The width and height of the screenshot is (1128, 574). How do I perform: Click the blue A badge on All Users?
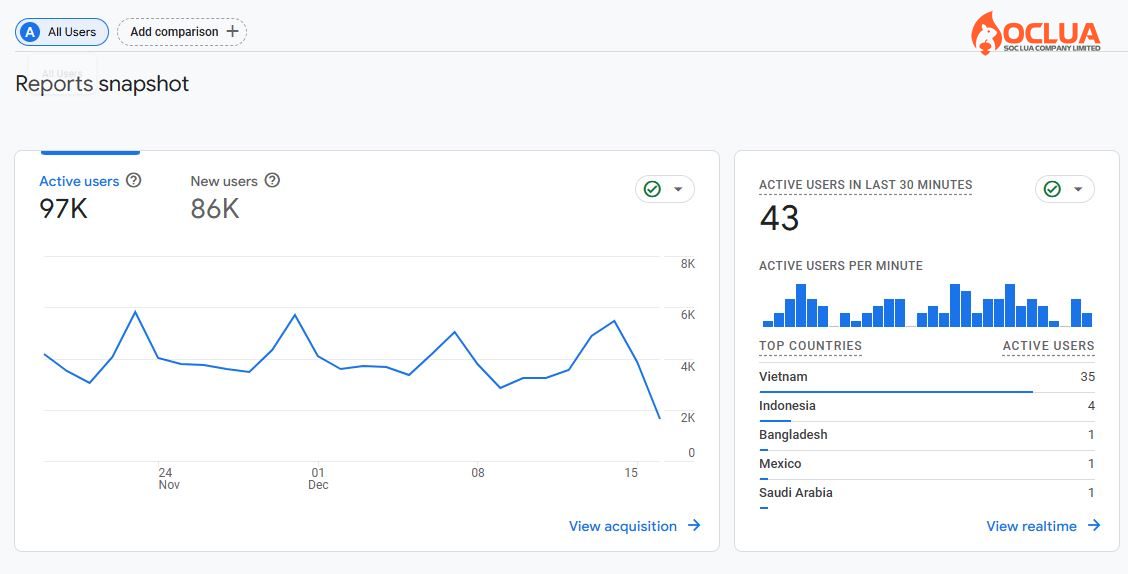coord(30,32)
